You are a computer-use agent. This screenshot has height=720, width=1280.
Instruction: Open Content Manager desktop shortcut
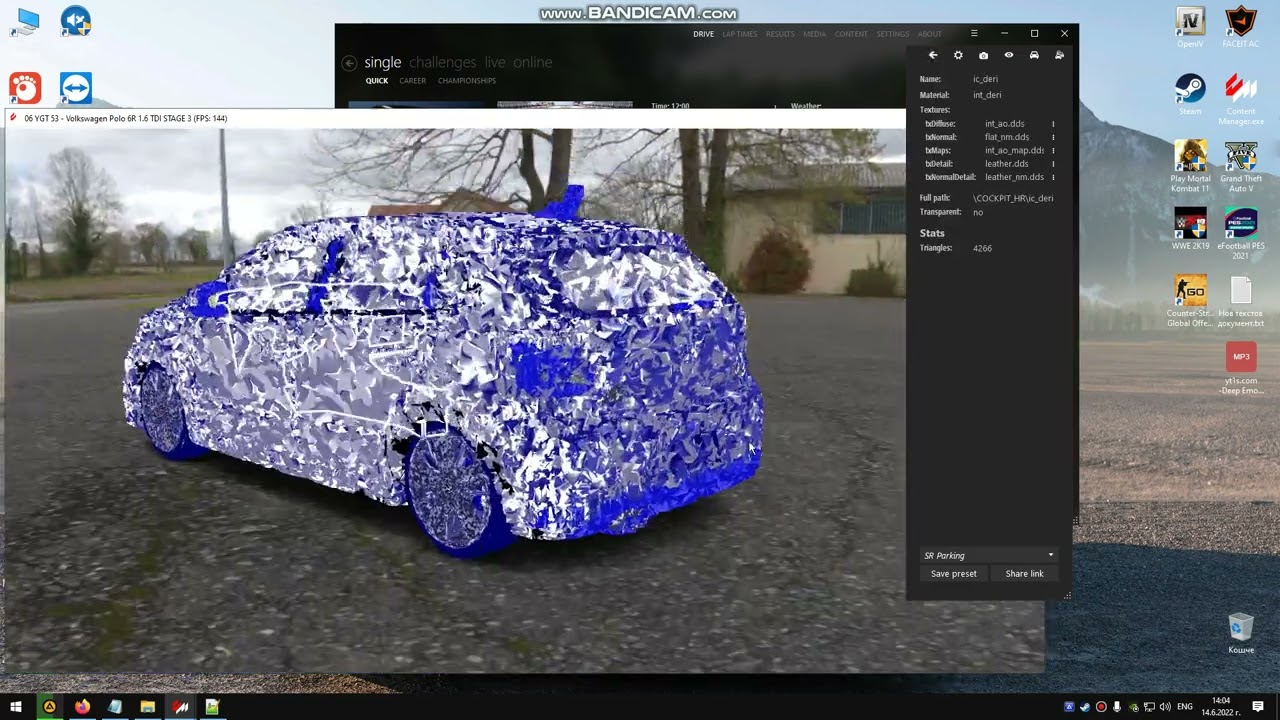pyautogui.click(x=1241, y=99)
